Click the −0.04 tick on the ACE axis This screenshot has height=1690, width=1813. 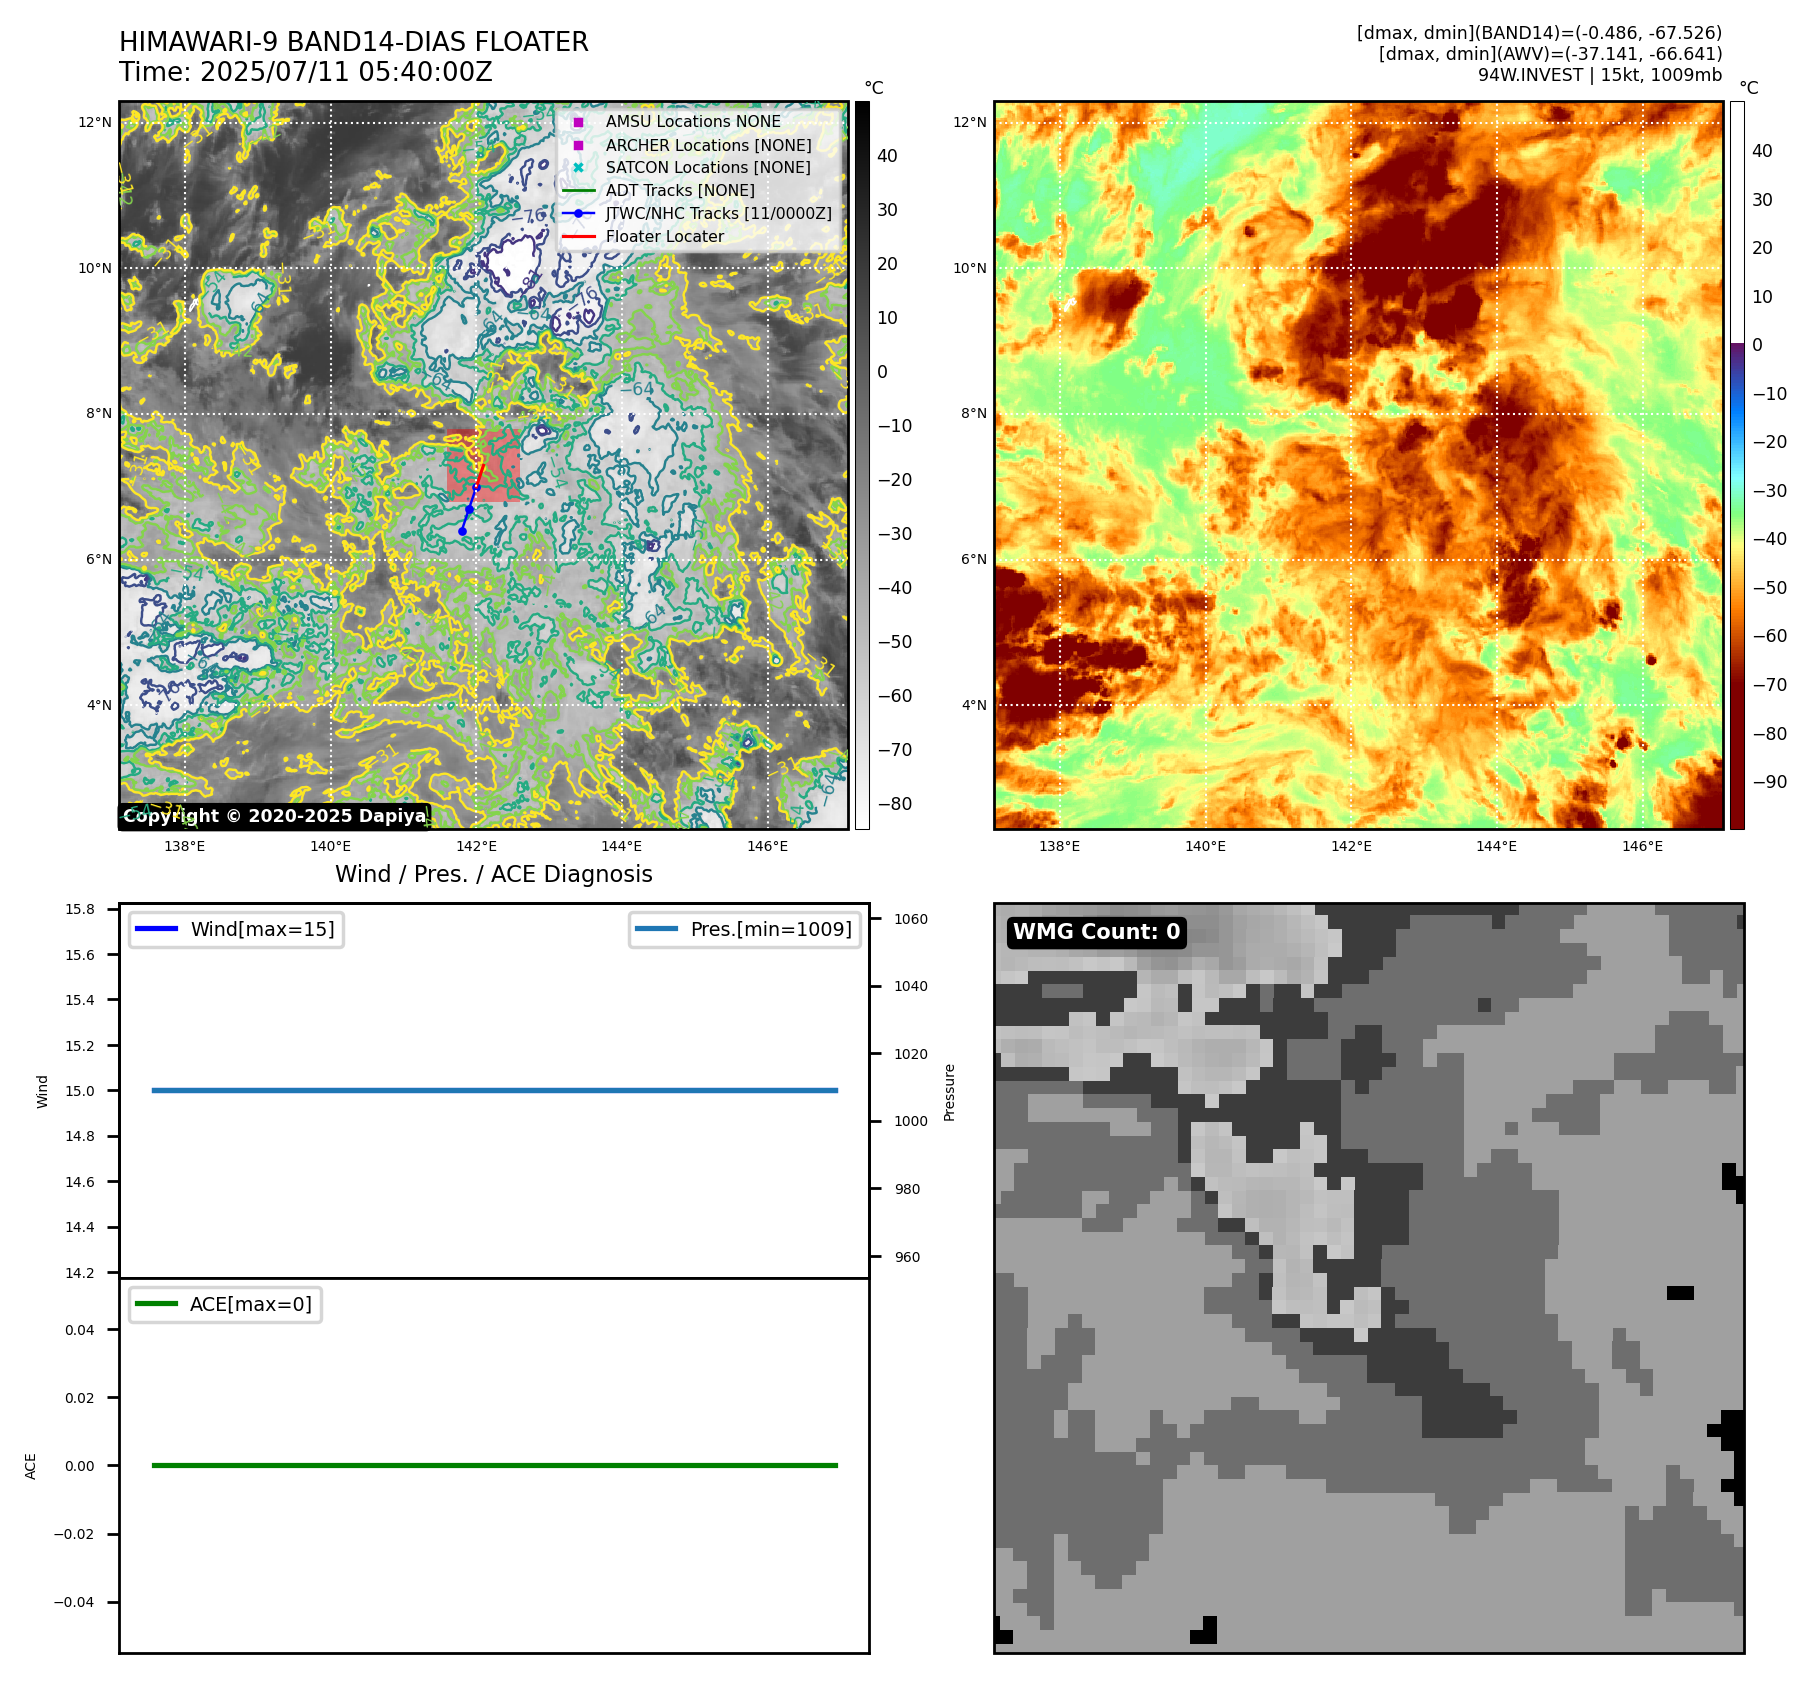pyautogui.click(x=75, y=1602)
